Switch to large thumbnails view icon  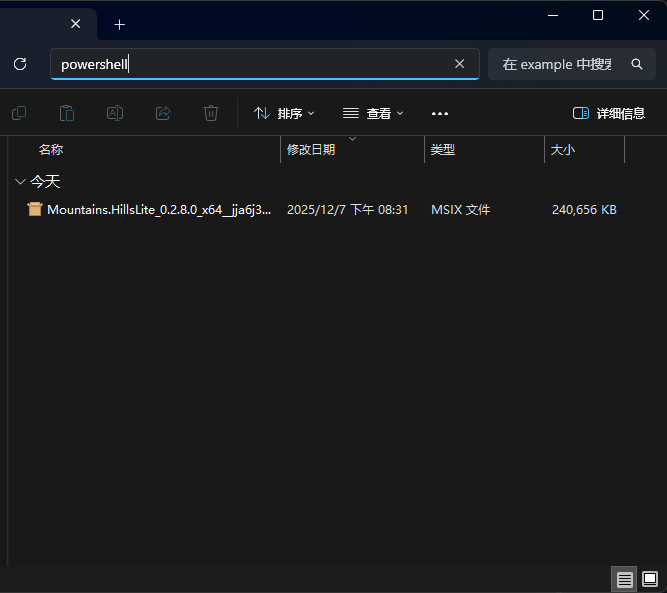[x=650, y=579]
